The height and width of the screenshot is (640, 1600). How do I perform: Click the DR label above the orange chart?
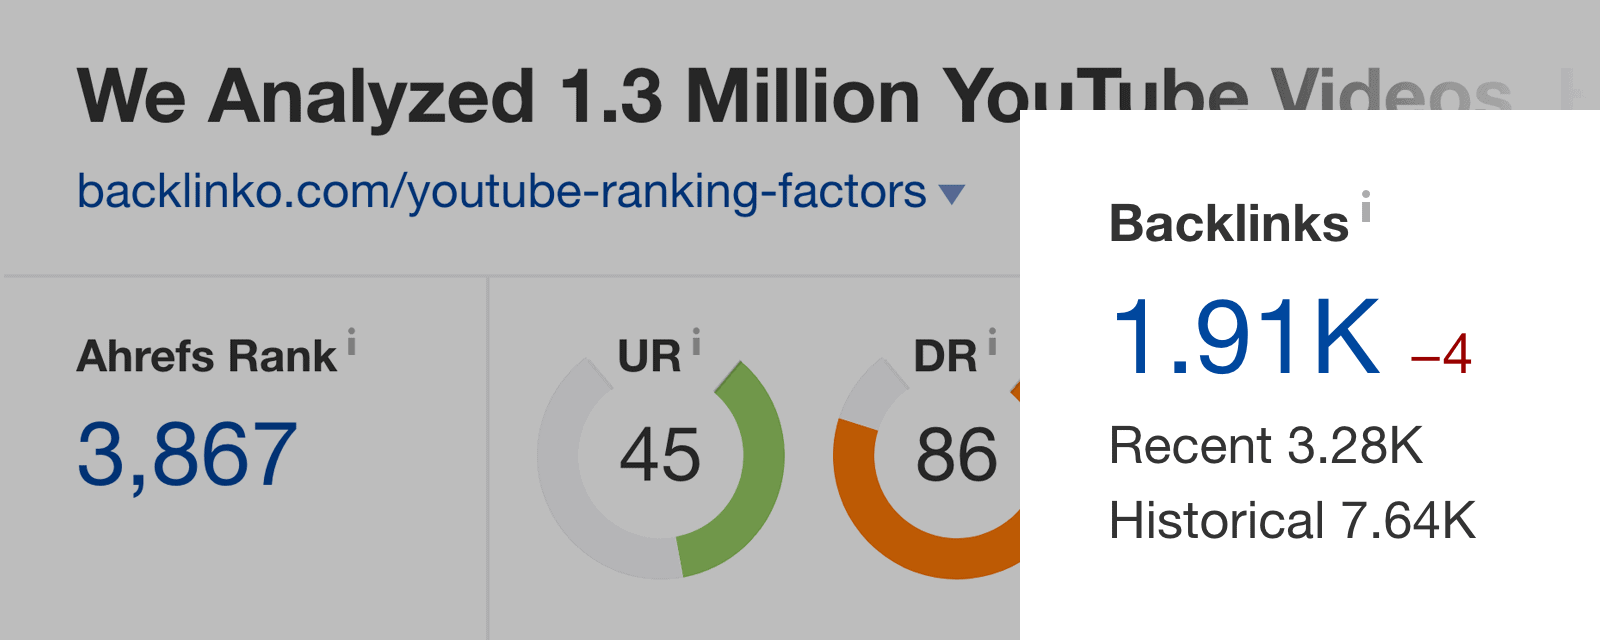[x=945, y=357]
